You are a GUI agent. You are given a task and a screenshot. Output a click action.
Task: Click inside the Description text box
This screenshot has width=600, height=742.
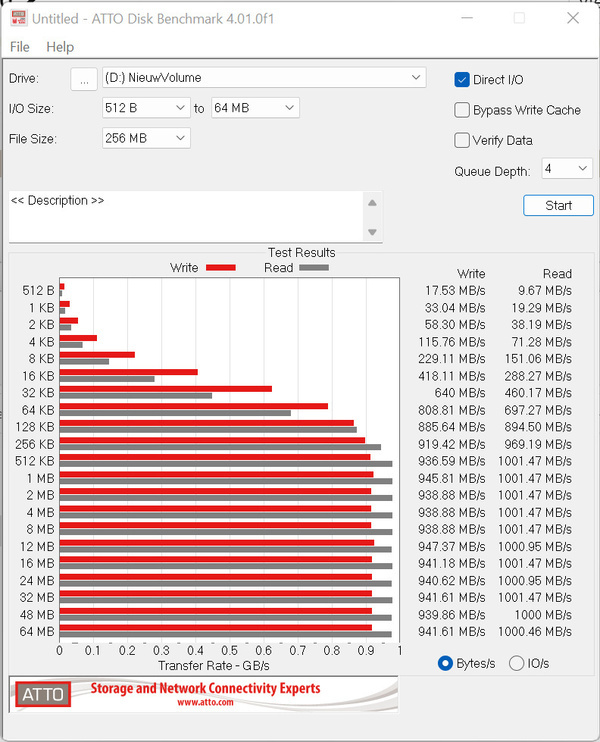[x=185, y=217]
